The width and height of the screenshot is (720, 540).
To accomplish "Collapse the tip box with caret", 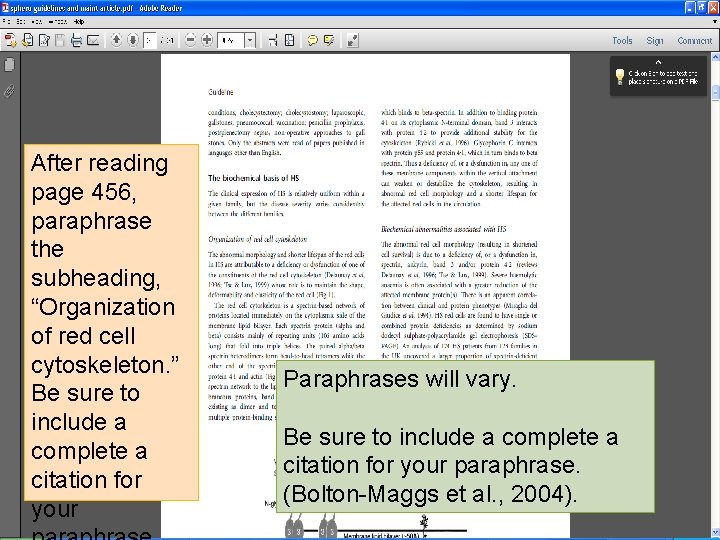I will point(658,62).
